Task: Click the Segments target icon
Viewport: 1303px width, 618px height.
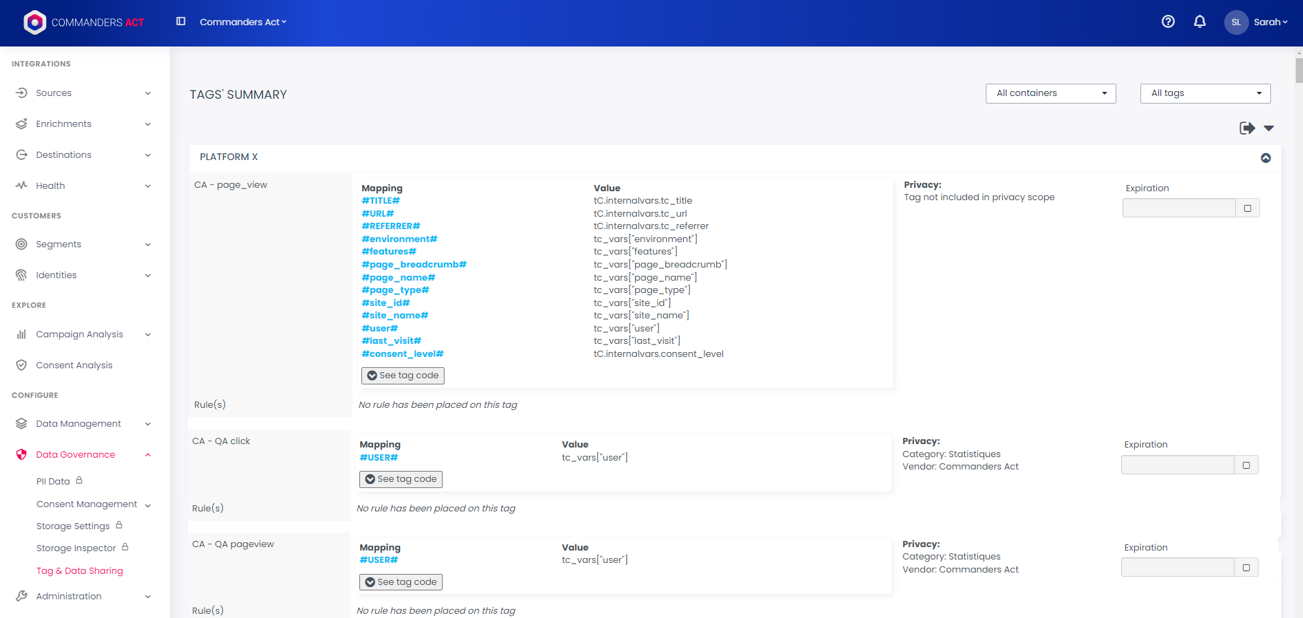Action: tap(21, 244)
